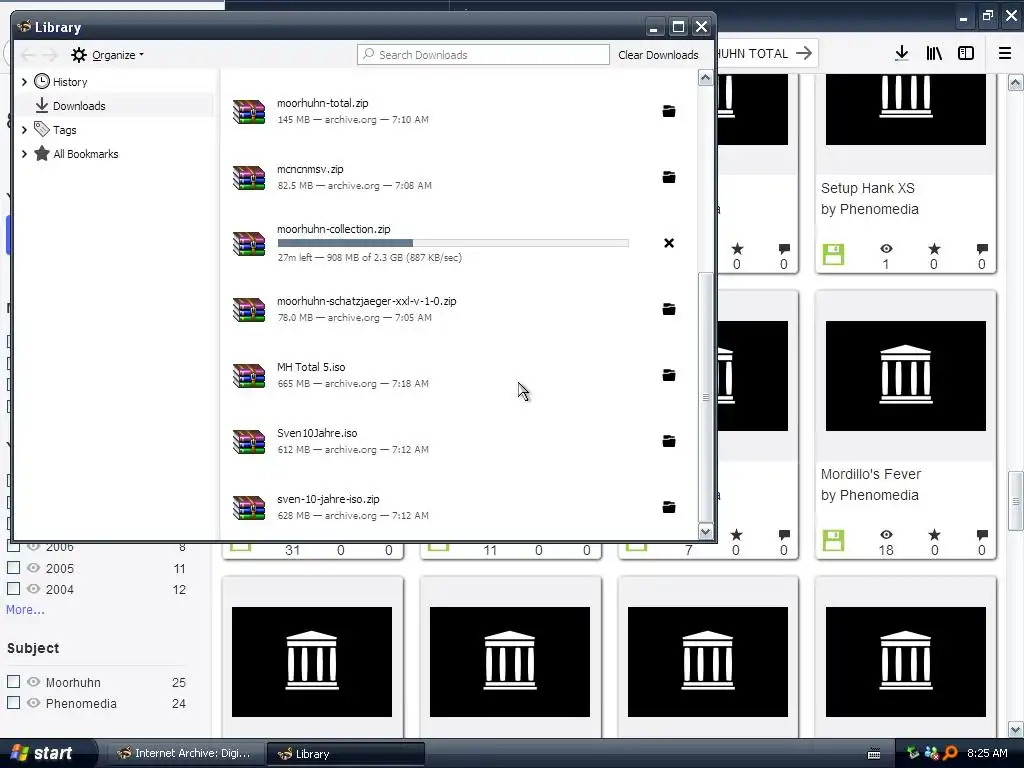Expand the History tree node

tap(24, 82)
